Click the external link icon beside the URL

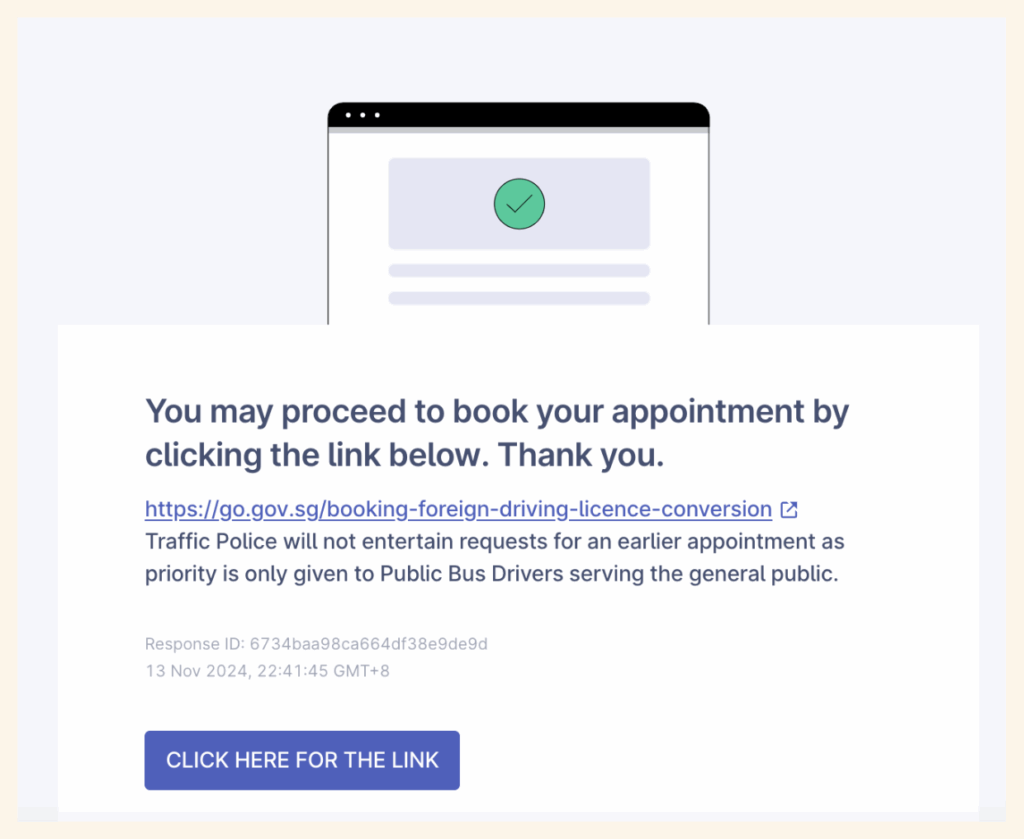coord(789,510)
